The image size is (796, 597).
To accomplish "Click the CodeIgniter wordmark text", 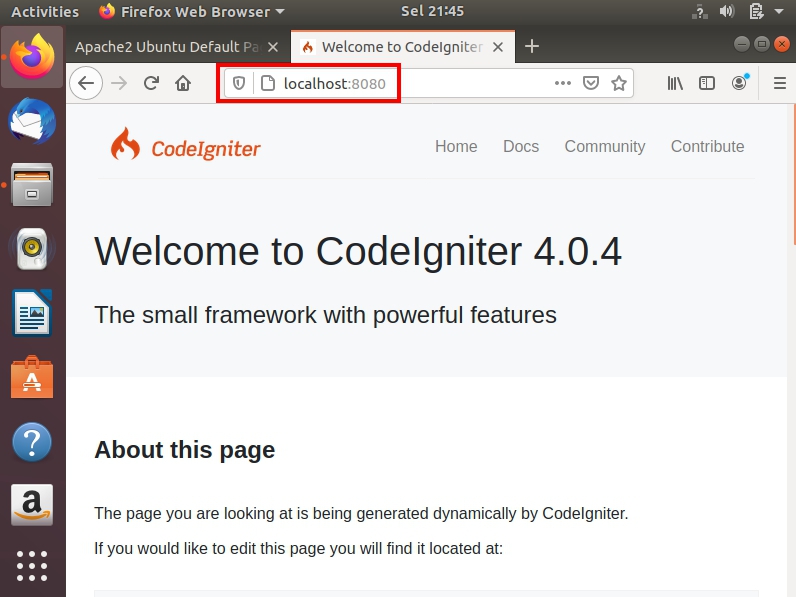I will 206,149.
